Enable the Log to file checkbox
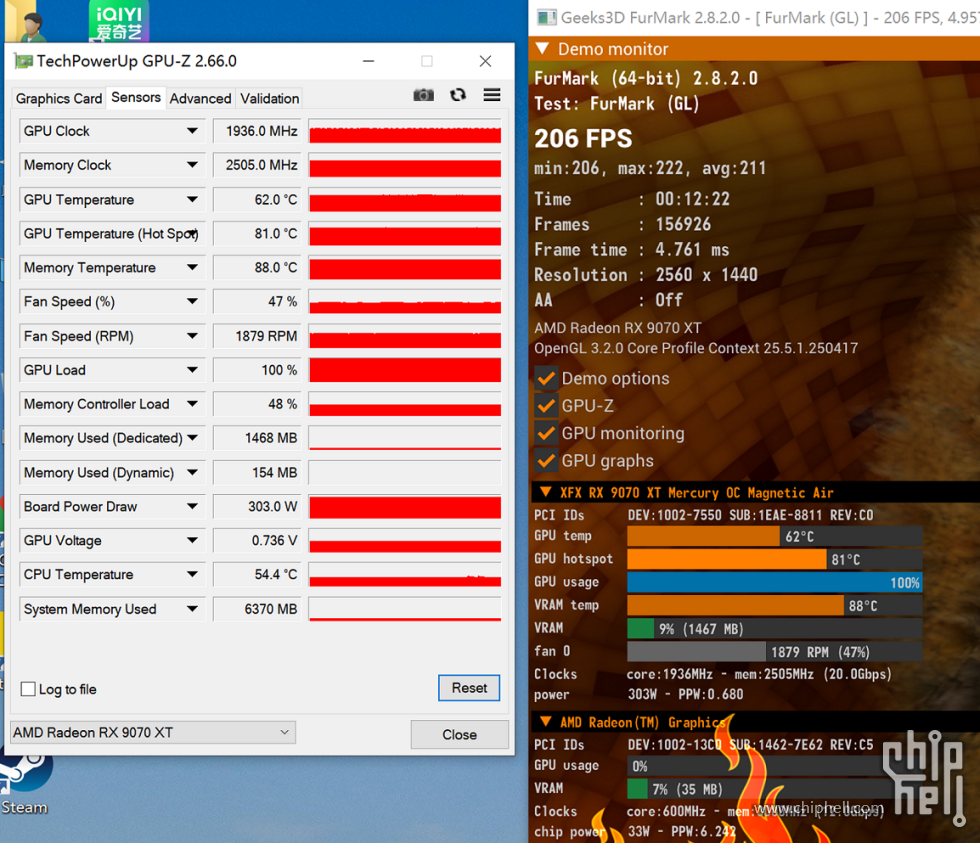The width and height of the screenshot is (980, 843). (28, 689)
